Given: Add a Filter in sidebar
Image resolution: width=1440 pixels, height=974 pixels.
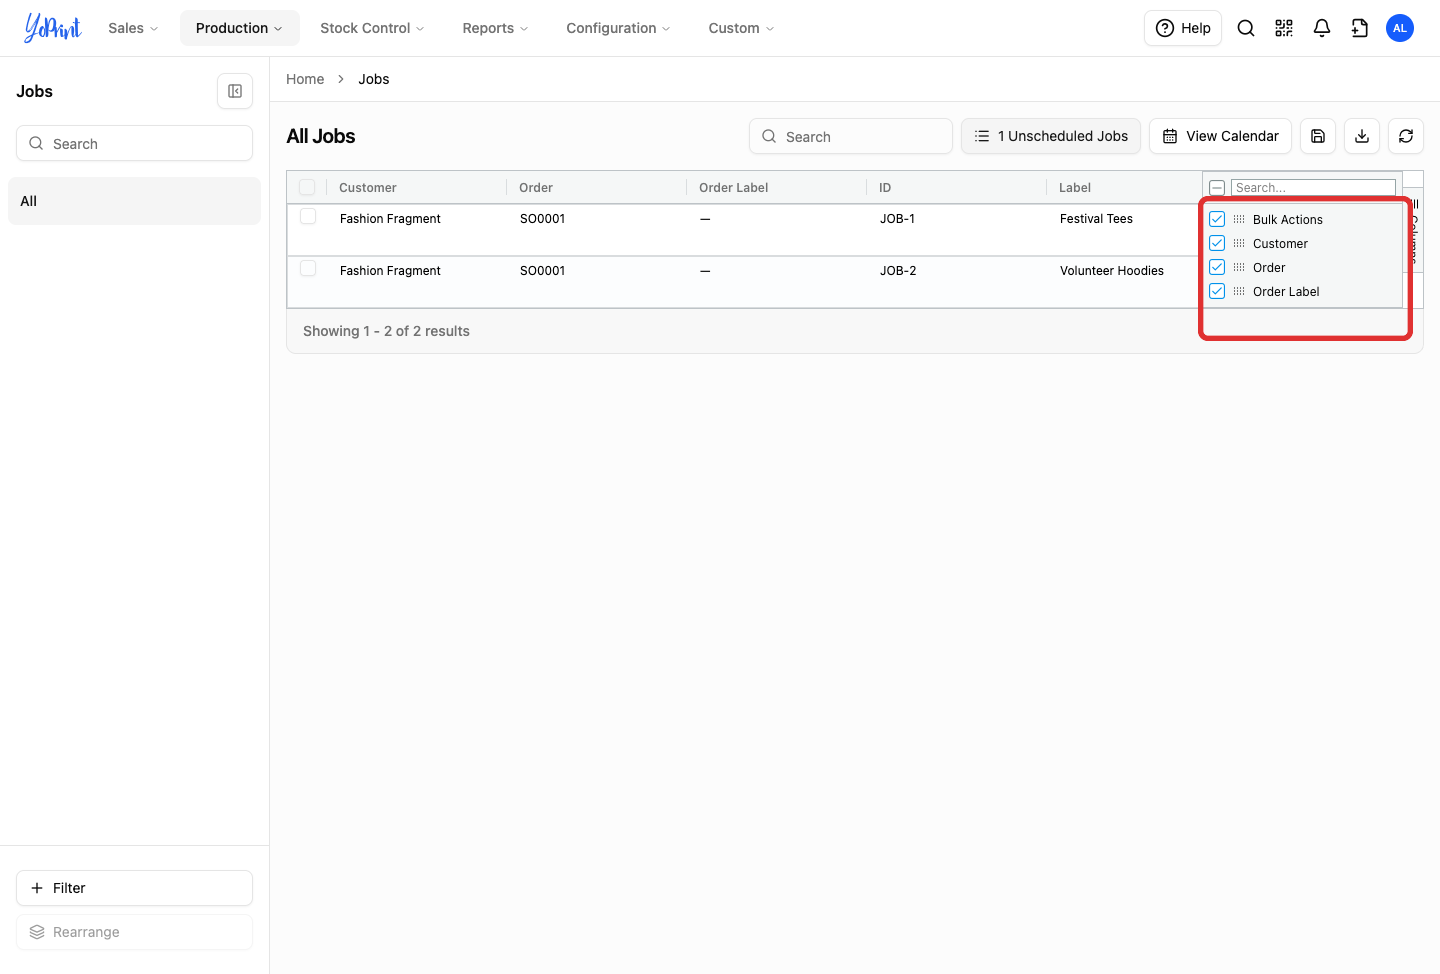Looking at the screenshot, I should click(x=134, y=888).
